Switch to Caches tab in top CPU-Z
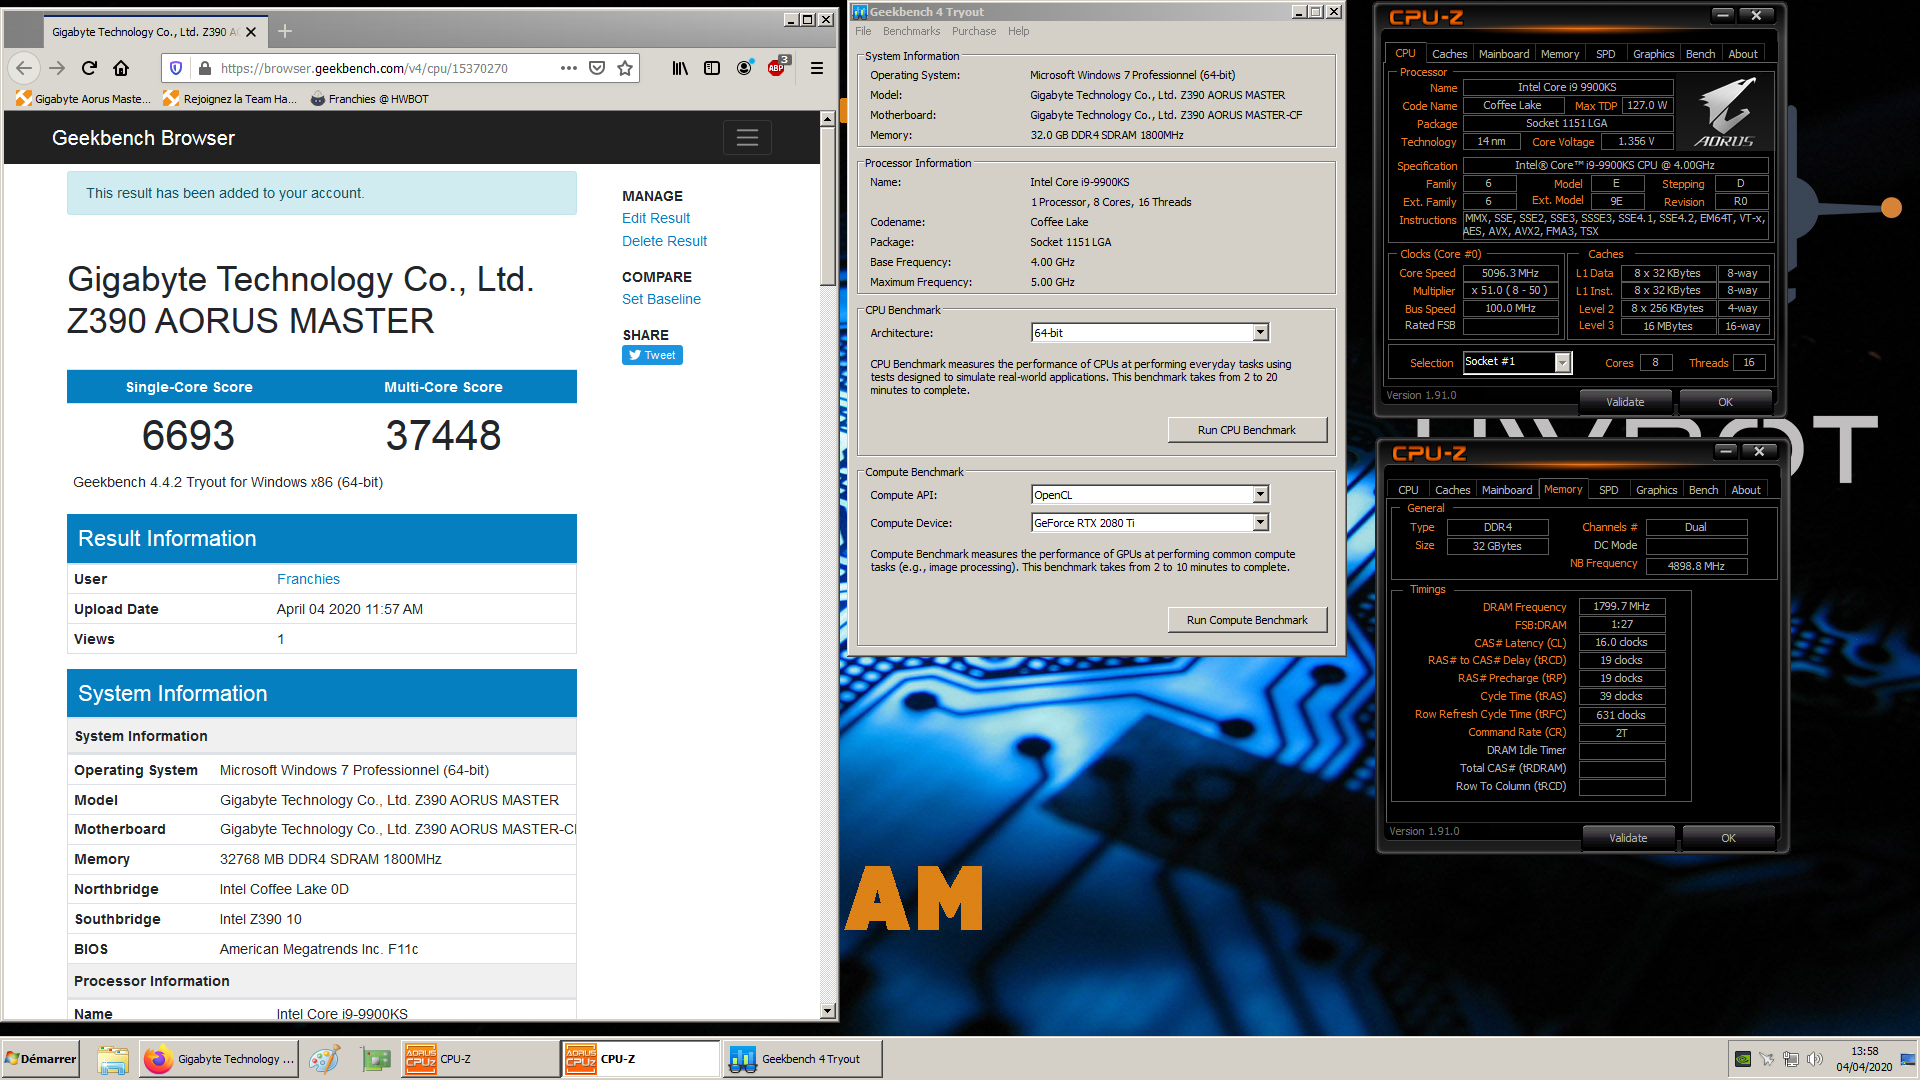This screenshot has width=1920, height=1080. 1449,54
